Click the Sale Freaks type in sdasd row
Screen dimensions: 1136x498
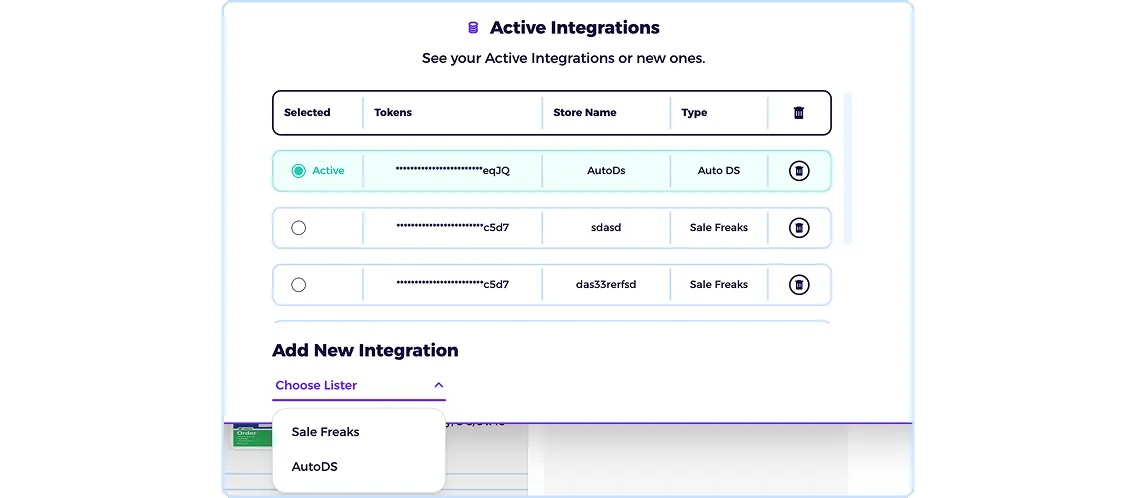click(719, 228)
